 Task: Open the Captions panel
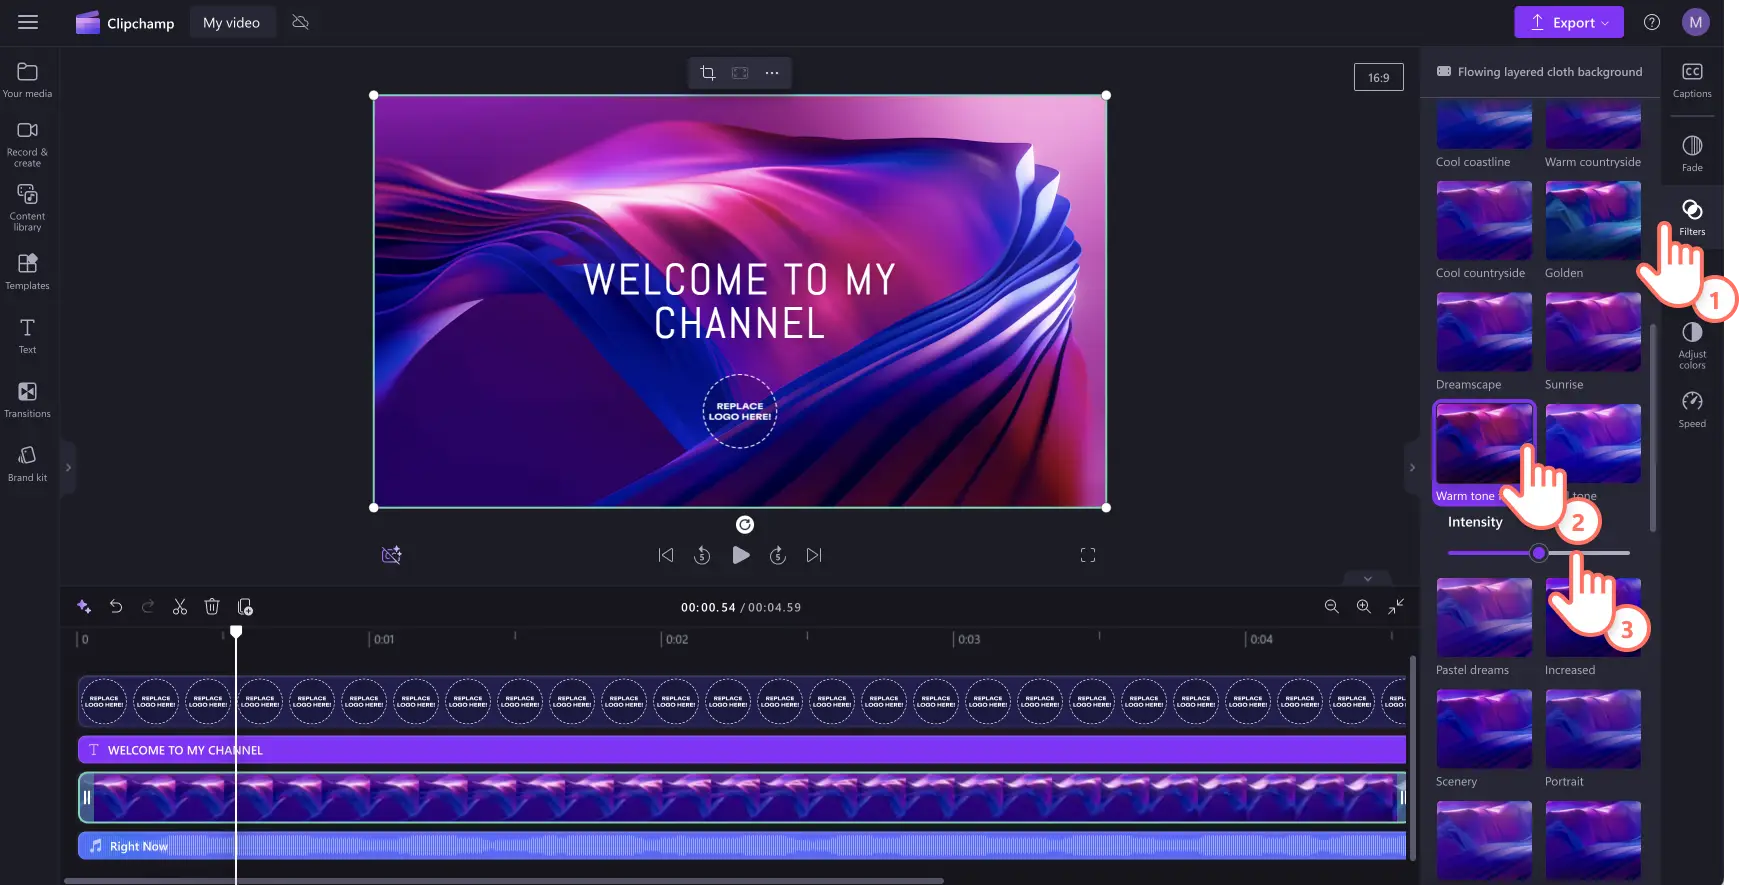(1692, 80)
